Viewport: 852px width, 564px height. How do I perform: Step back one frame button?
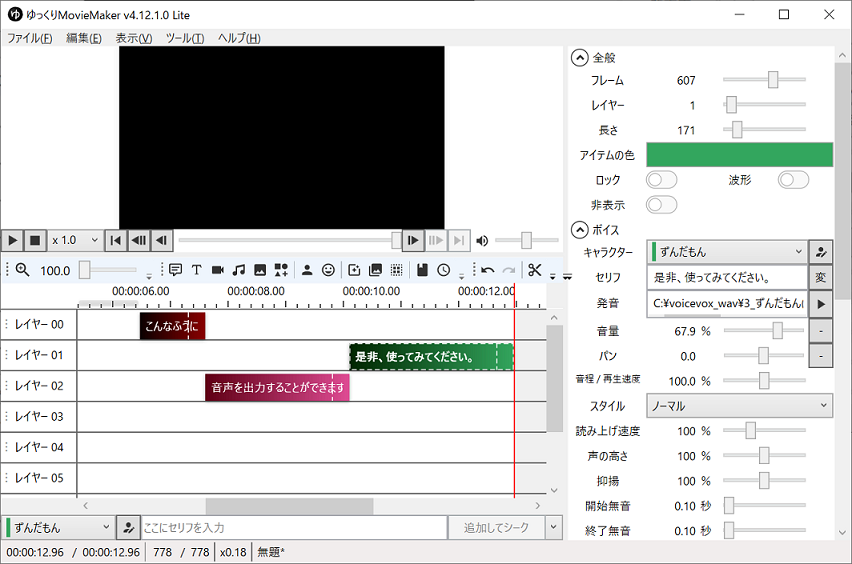[161, 240]
